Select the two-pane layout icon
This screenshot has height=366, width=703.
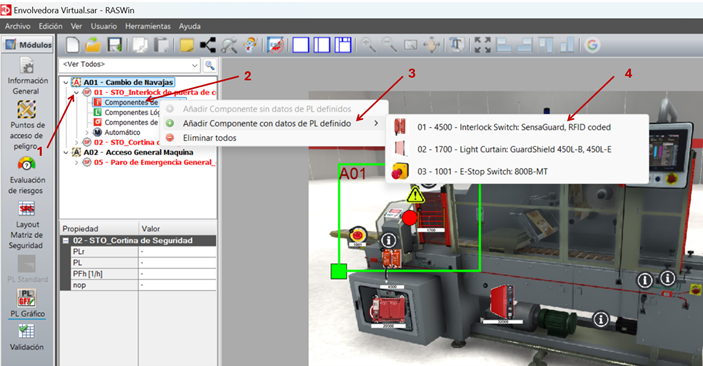(x=321, y=45)
